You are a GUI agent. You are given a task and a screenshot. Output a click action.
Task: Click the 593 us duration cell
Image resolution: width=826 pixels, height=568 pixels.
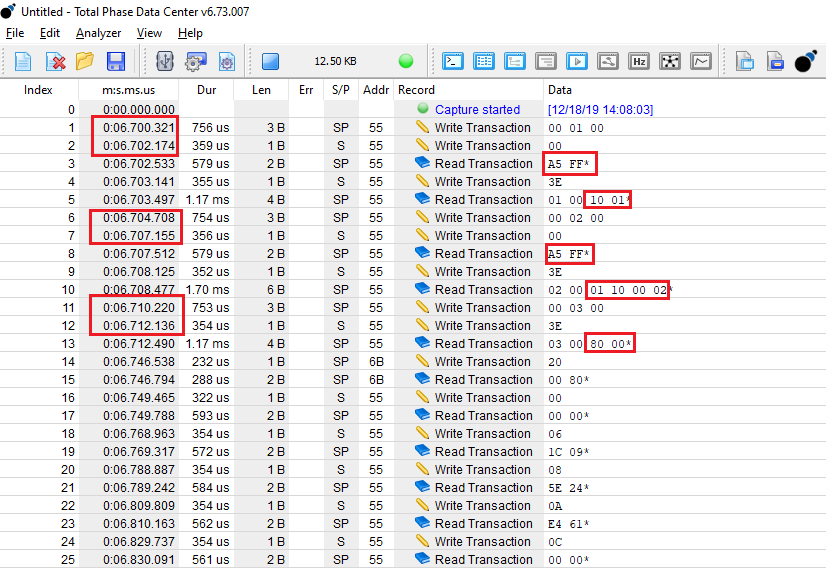[210, 416]
